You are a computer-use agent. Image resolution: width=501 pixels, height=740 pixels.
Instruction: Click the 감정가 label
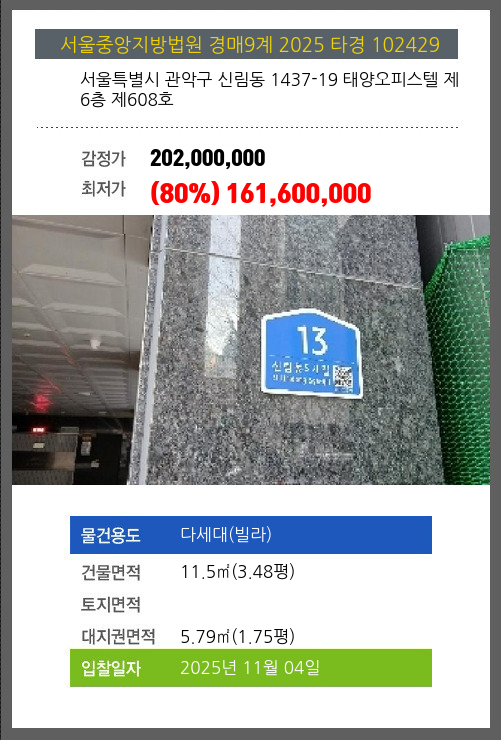pos(103,158)
